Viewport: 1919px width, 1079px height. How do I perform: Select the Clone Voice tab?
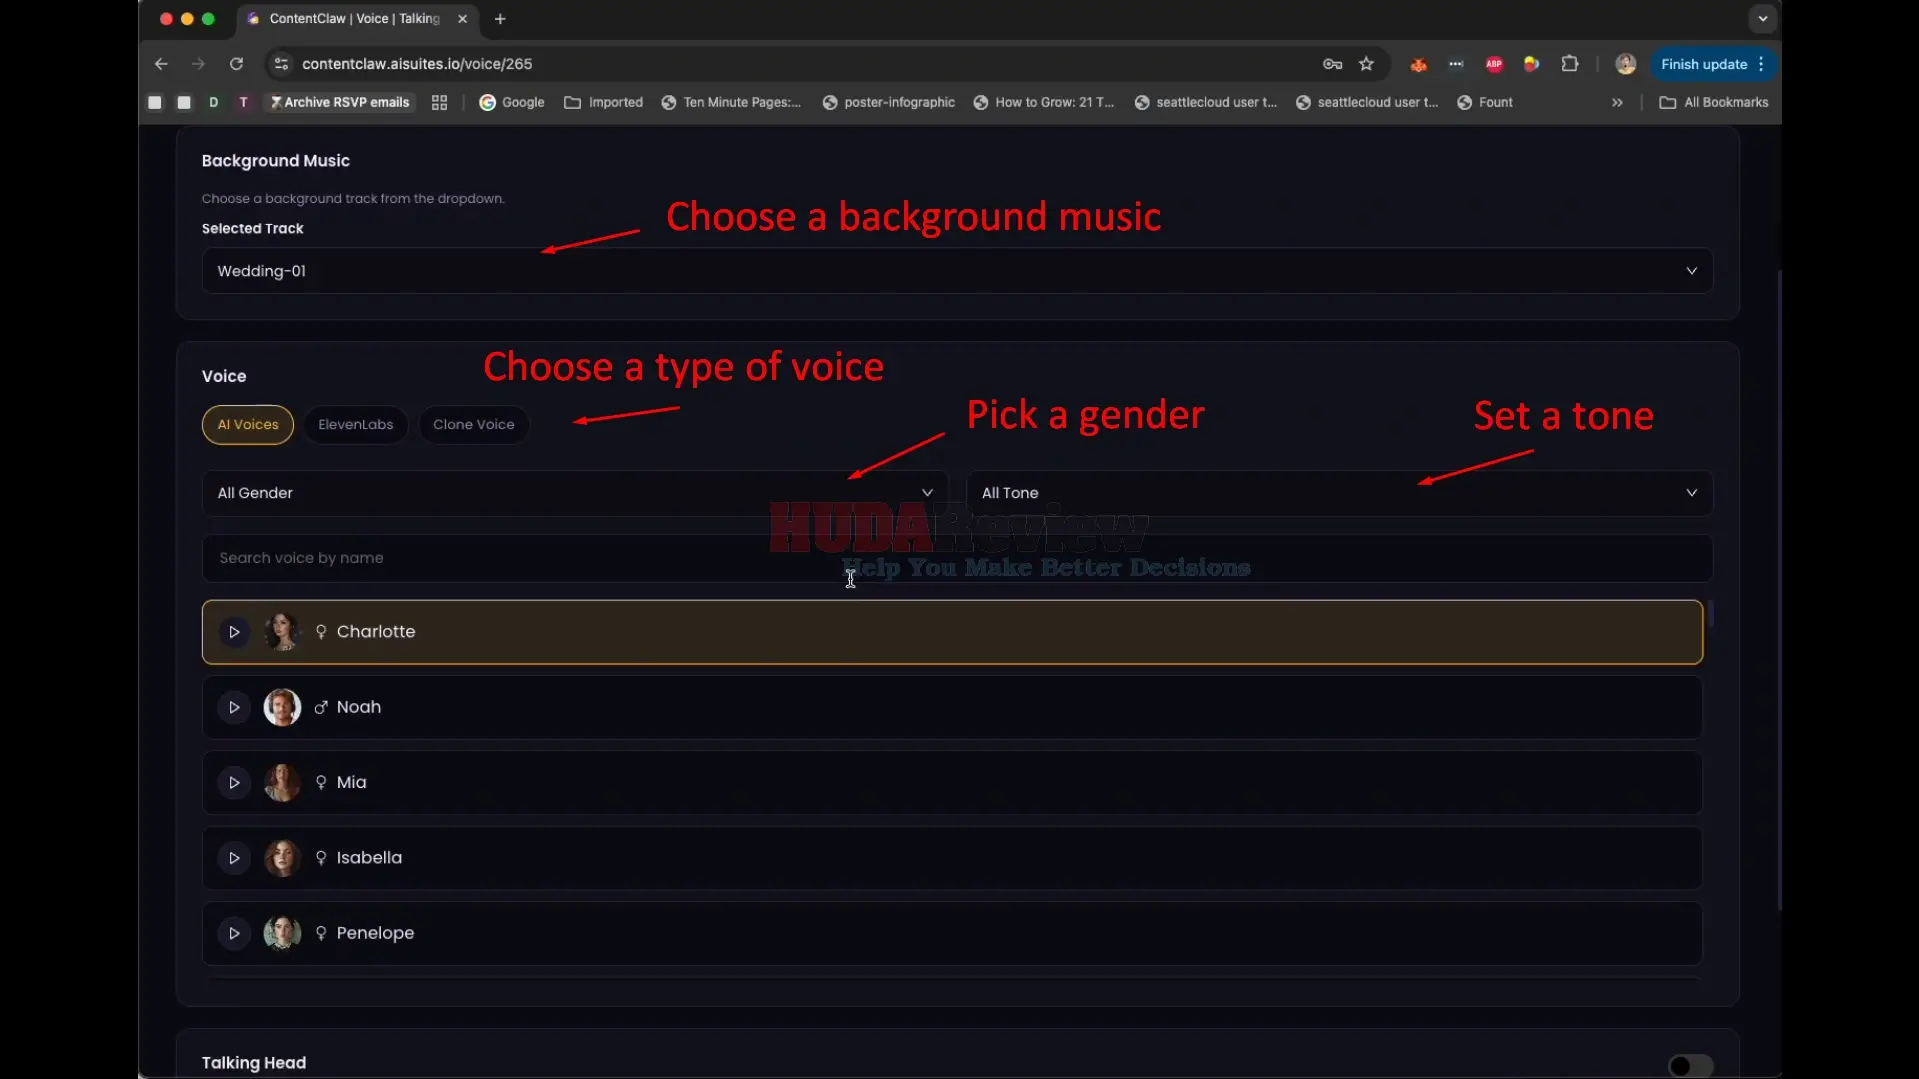(474, 425)
